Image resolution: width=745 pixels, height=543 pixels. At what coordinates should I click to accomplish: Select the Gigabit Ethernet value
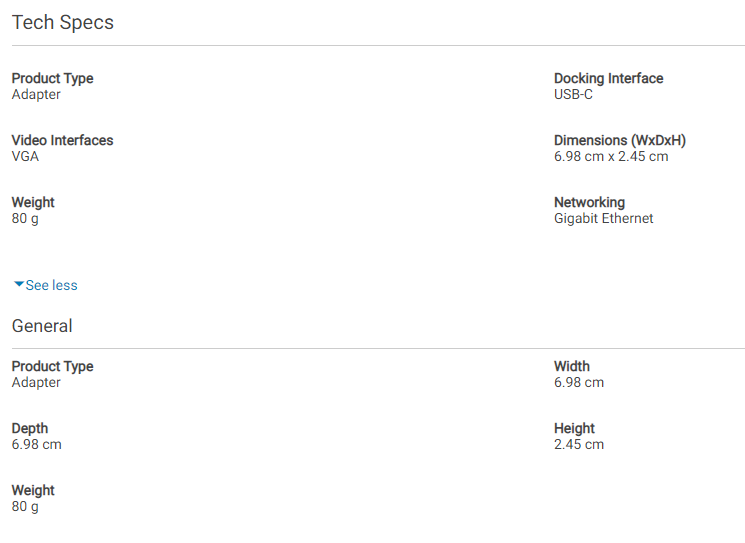click(603, 219)
